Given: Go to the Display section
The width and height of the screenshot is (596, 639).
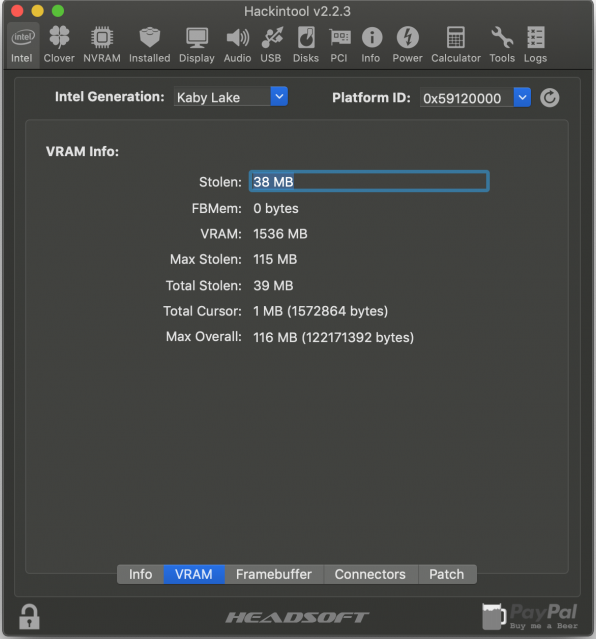Looking at the screenshot, I should 197,45.
